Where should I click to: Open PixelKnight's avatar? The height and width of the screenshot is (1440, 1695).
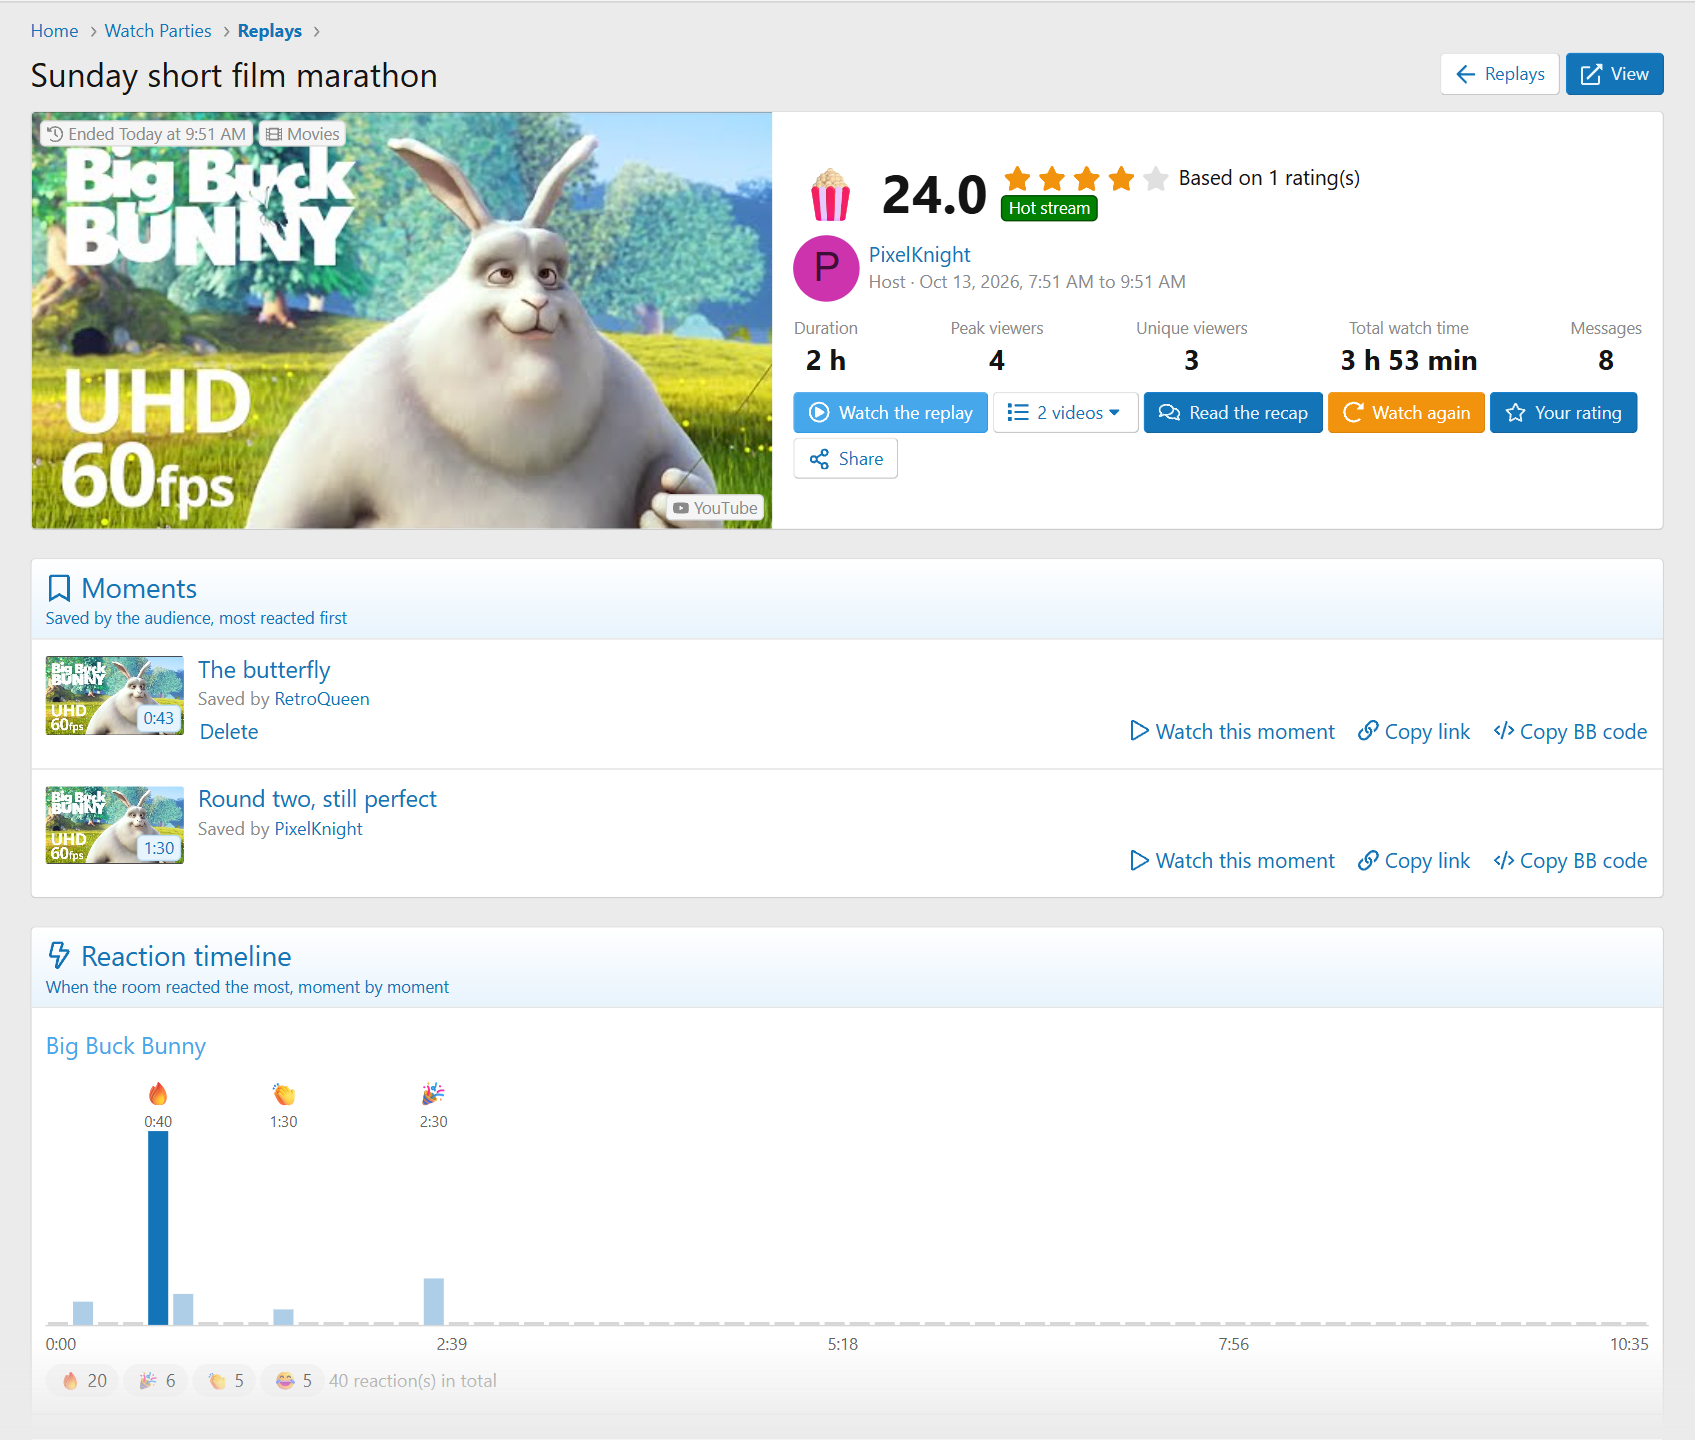point(826,268)
